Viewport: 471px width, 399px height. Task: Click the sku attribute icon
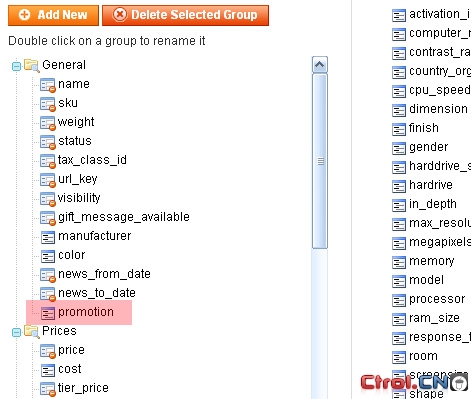(48, 104)
